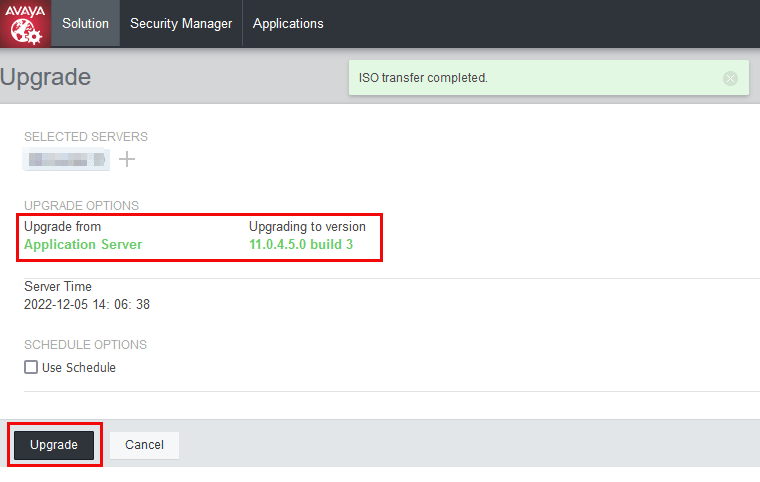This screenshot has width=760, height=482.
Task: Start the upgrade with the Upgrade button
Action: (x=54, y=445)
